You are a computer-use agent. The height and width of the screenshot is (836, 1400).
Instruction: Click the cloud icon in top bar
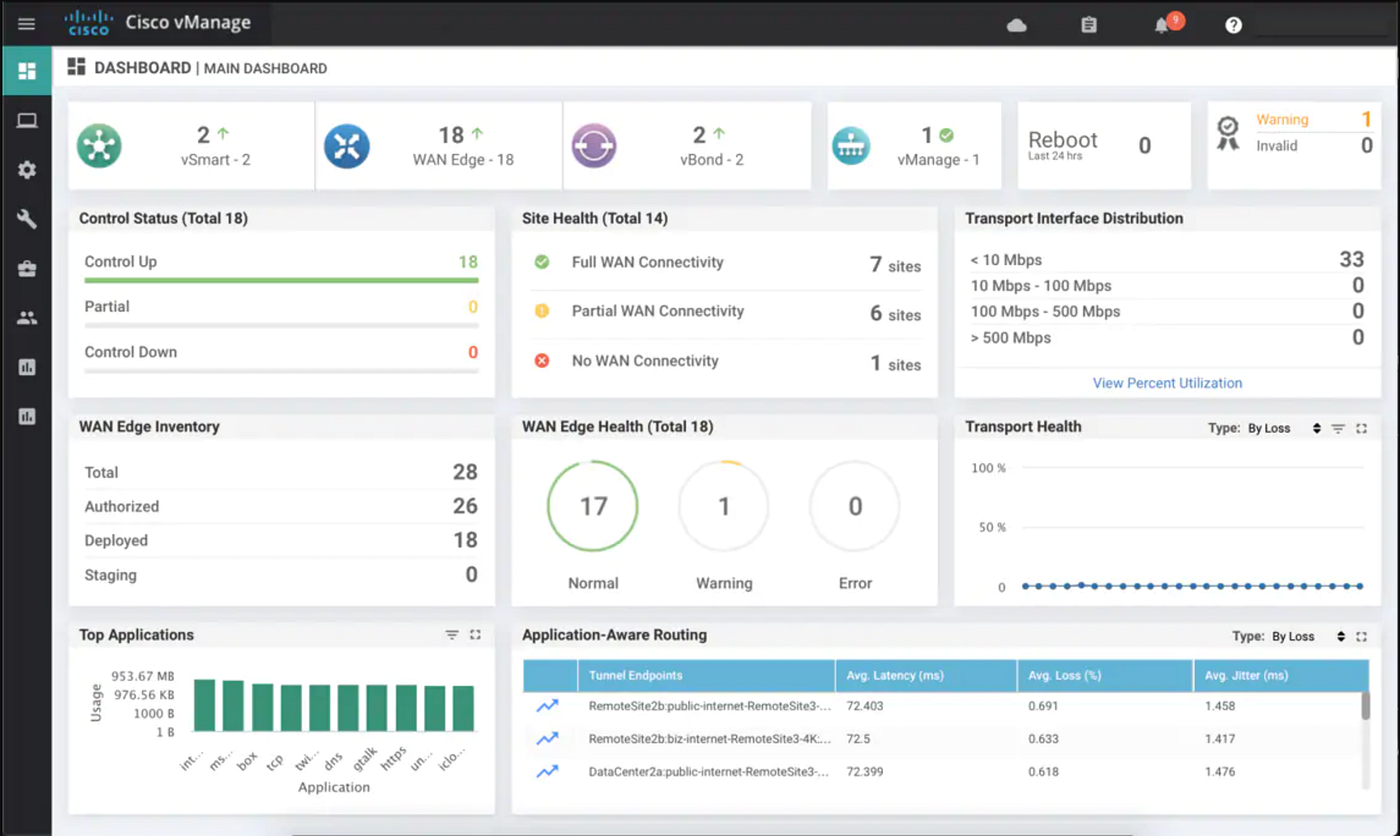(x=1017, y=25)
